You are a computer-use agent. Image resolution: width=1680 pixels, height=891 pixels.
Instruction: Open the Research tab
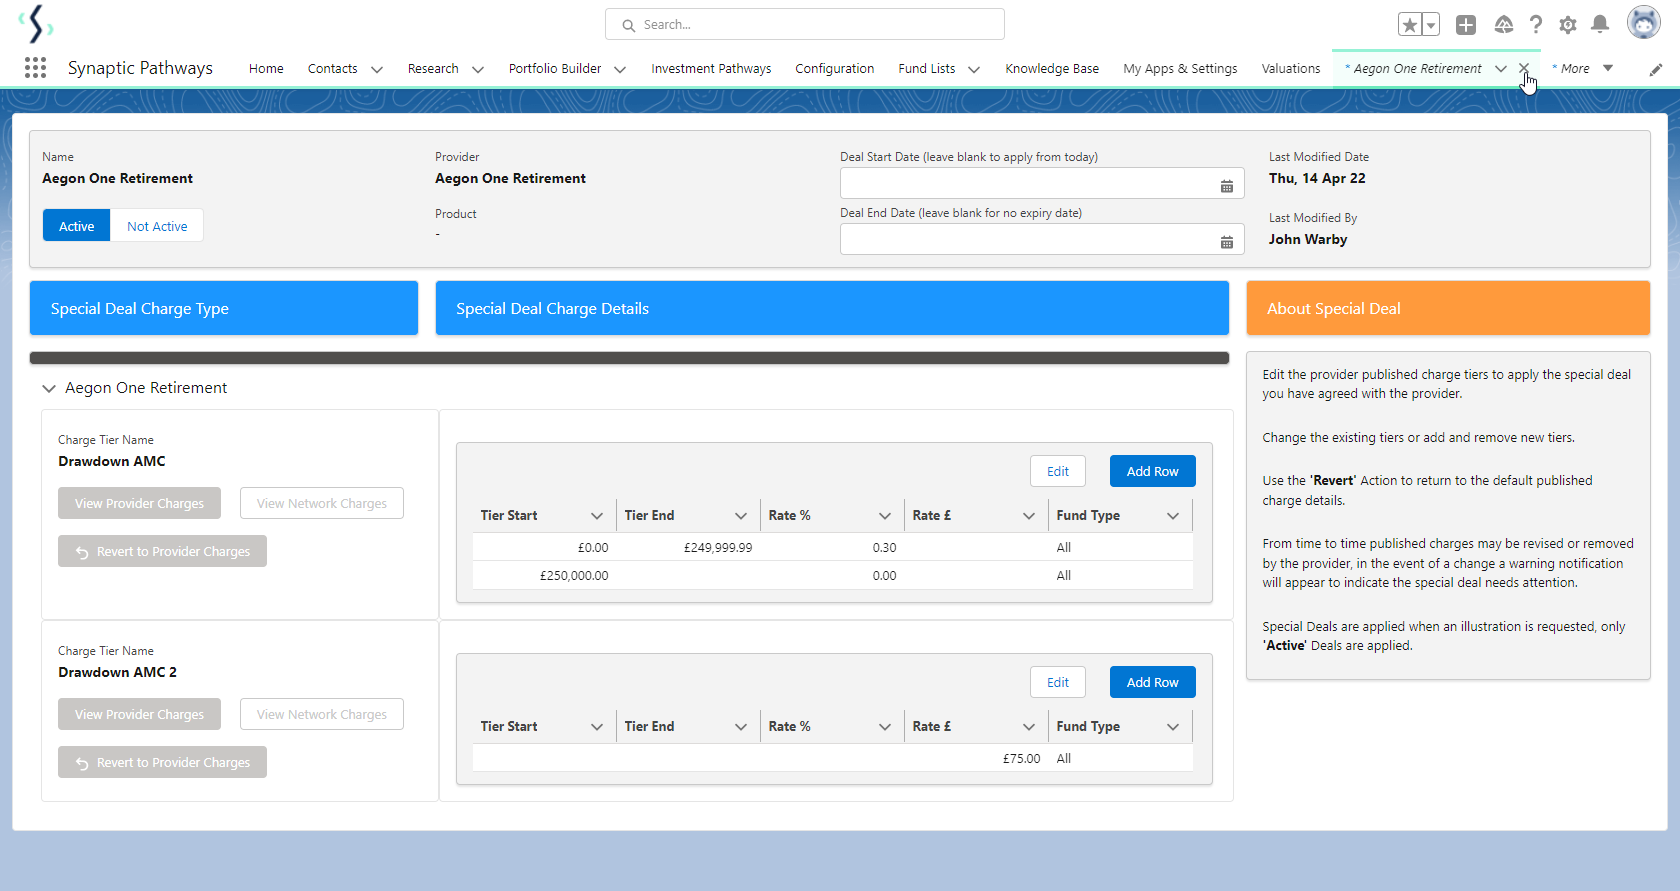(433, 69)
